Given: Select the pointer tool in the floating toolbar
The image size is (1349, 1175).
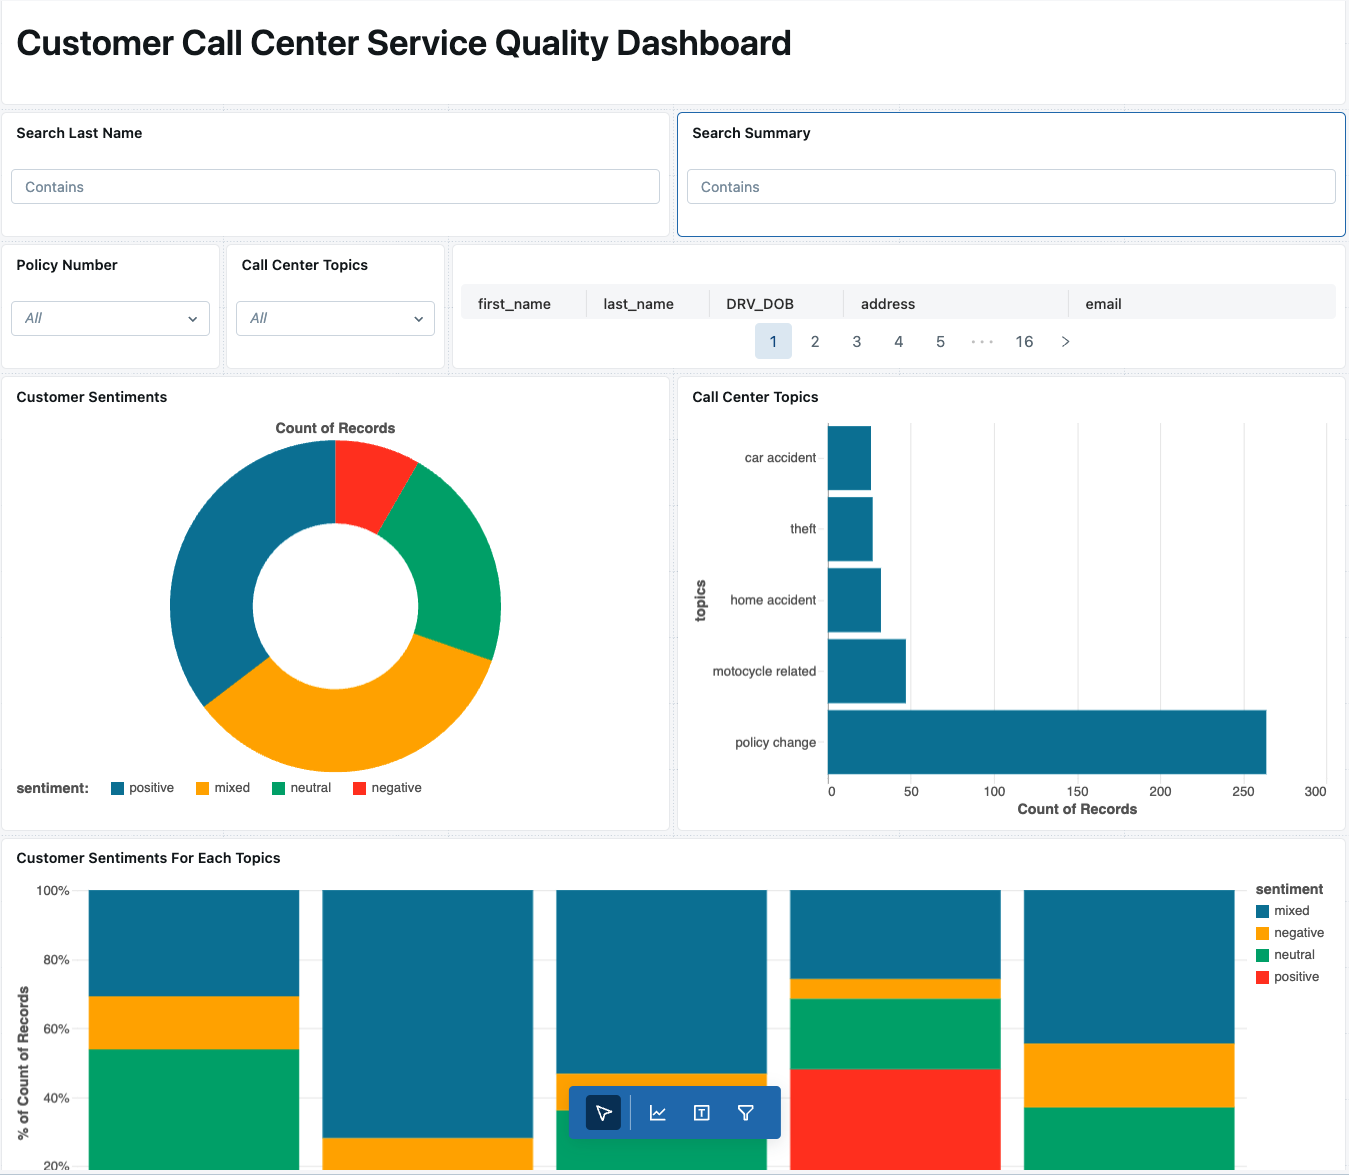Looking at the screenshot, I should (x=603, y=1113).
